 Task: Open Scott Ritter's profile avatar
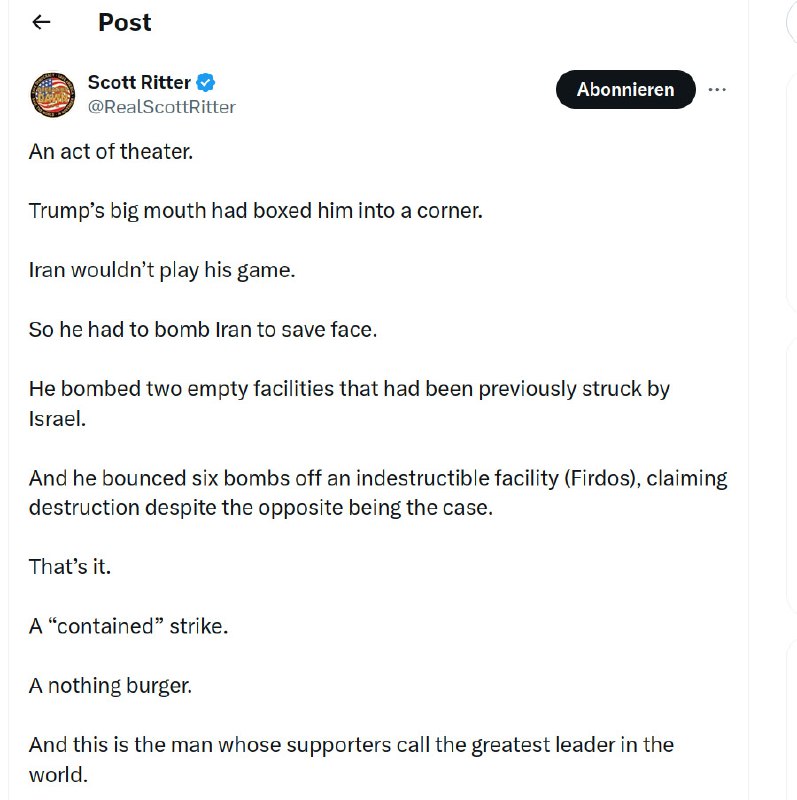coord(54,95)
